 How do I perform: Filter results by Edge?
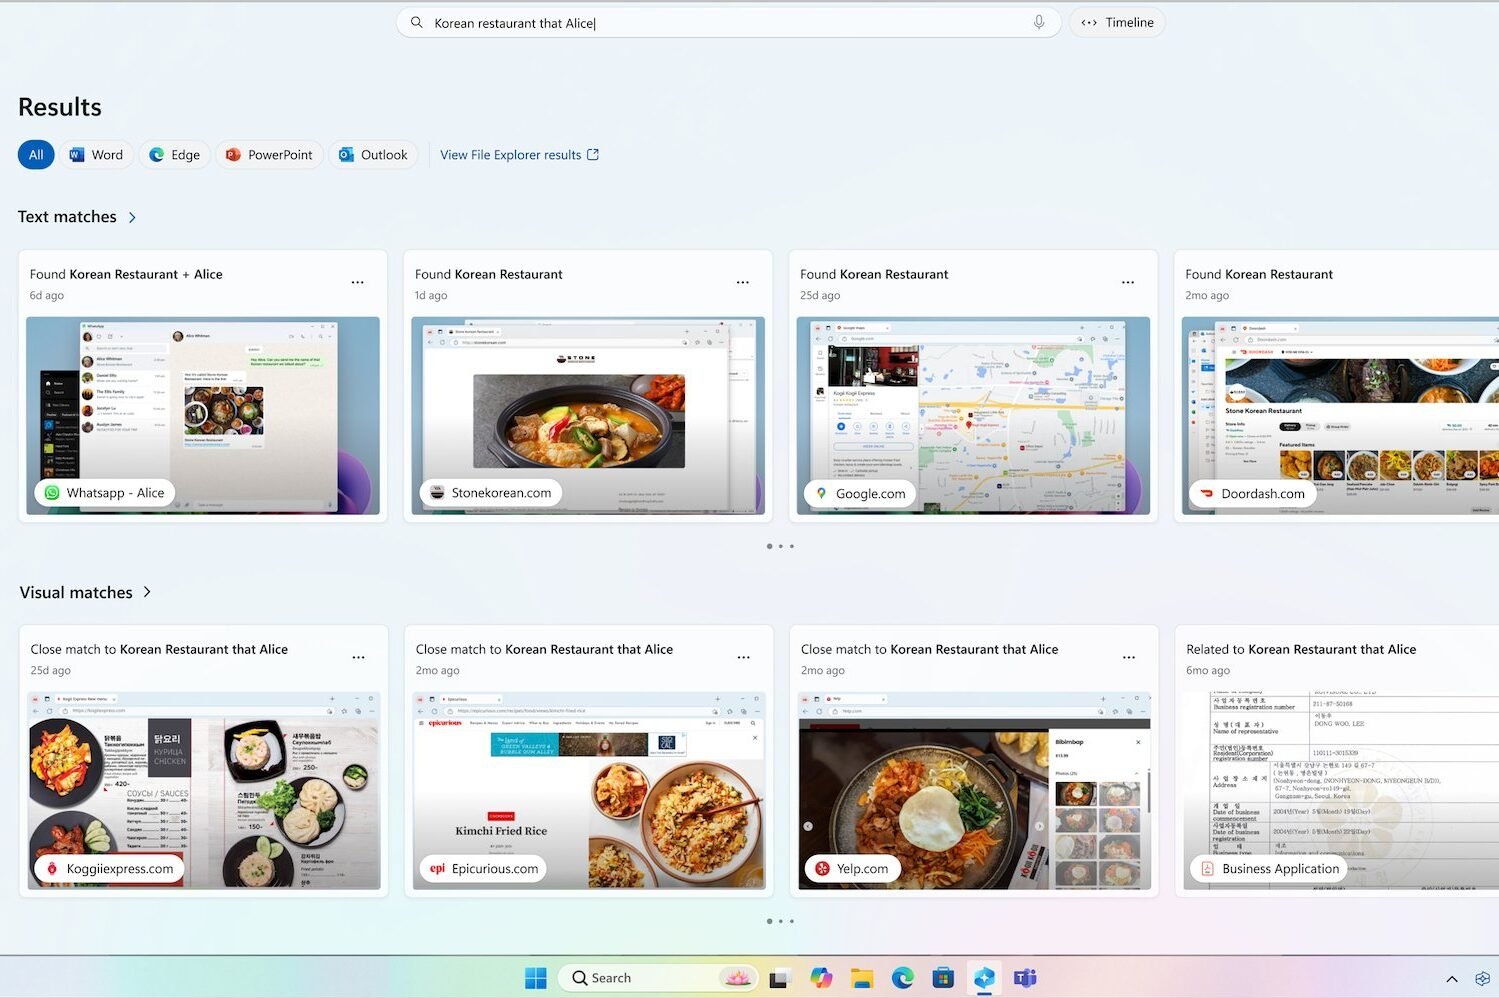[x=174, y=155]
